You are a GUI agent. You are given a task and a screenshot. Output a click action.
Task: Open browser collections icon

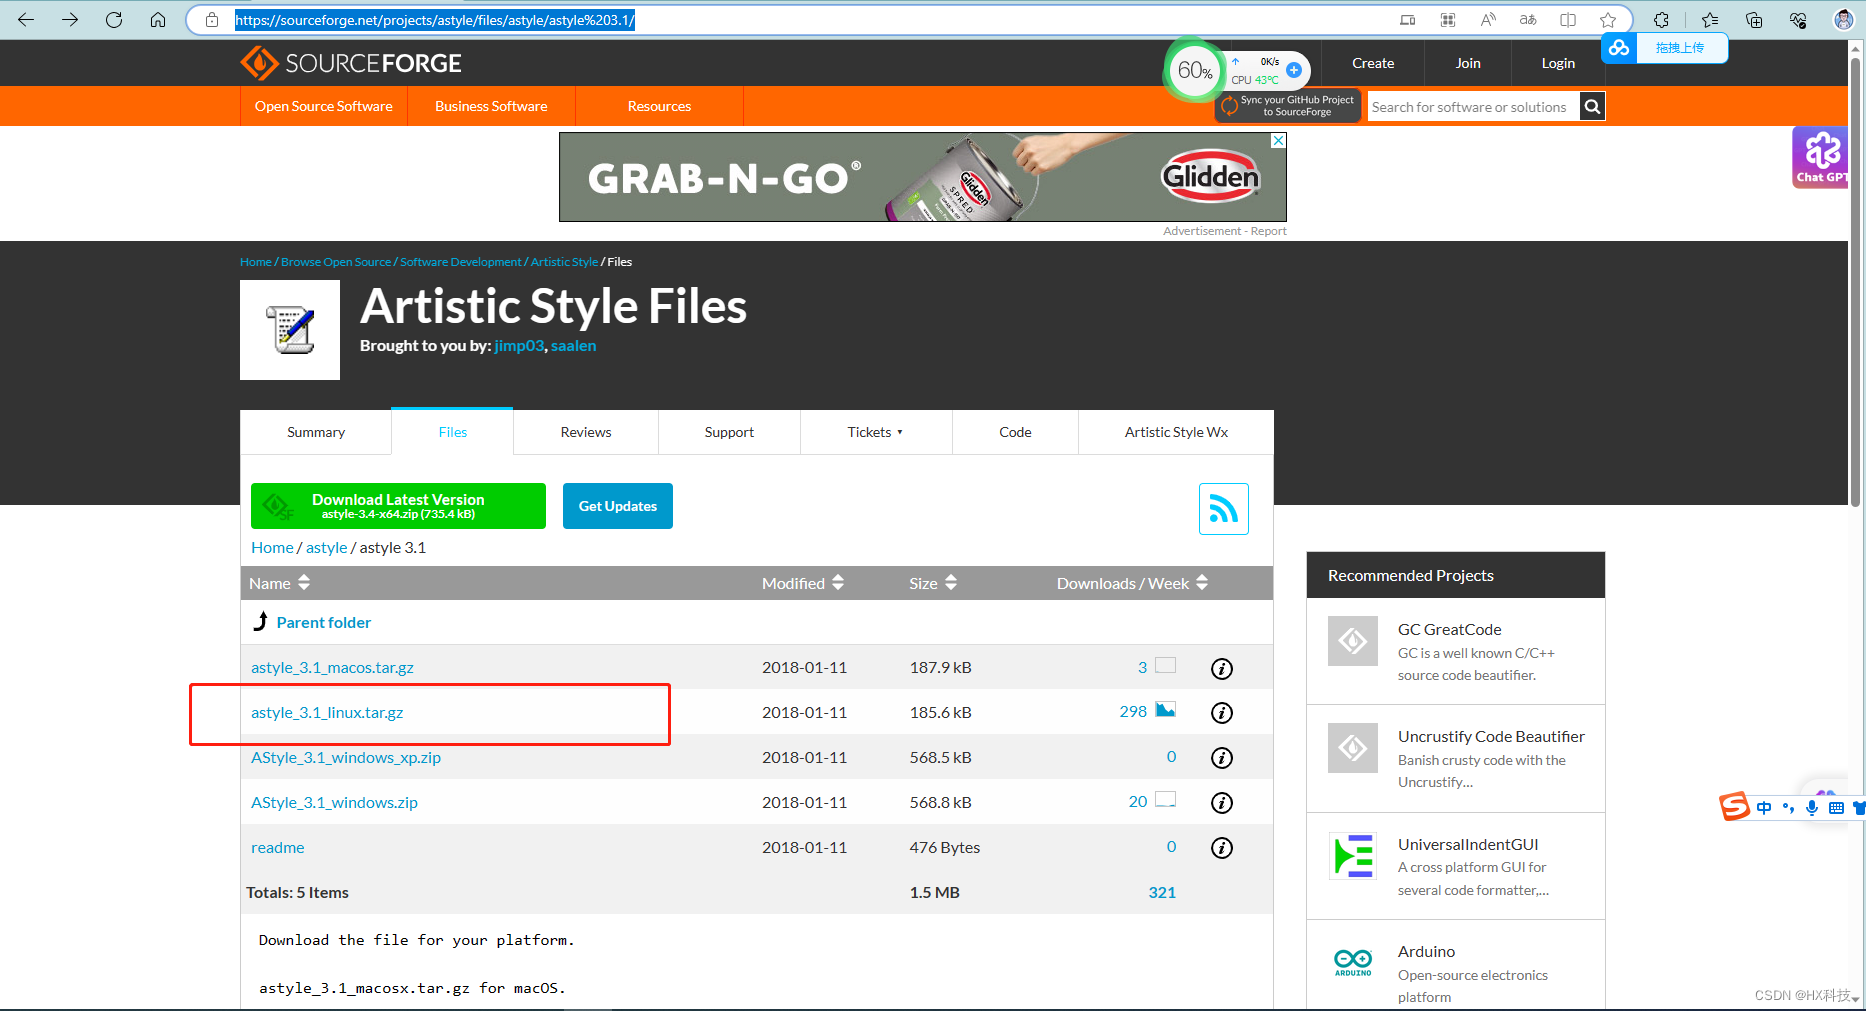1754,20
